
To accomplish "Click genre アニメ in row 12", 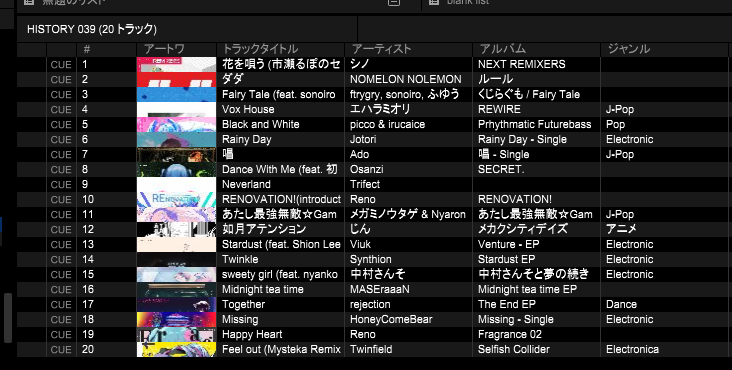I will pyautogui.click(x=621, y=229).
